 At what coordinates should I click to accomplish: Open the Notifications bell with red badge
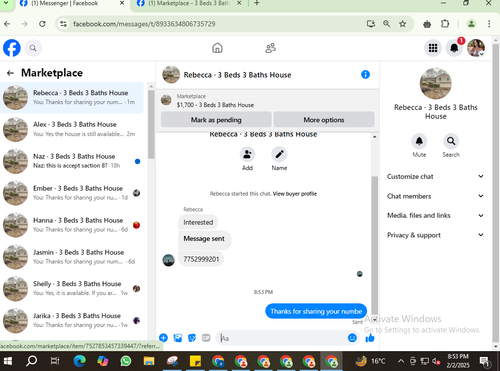click(454, 48)
